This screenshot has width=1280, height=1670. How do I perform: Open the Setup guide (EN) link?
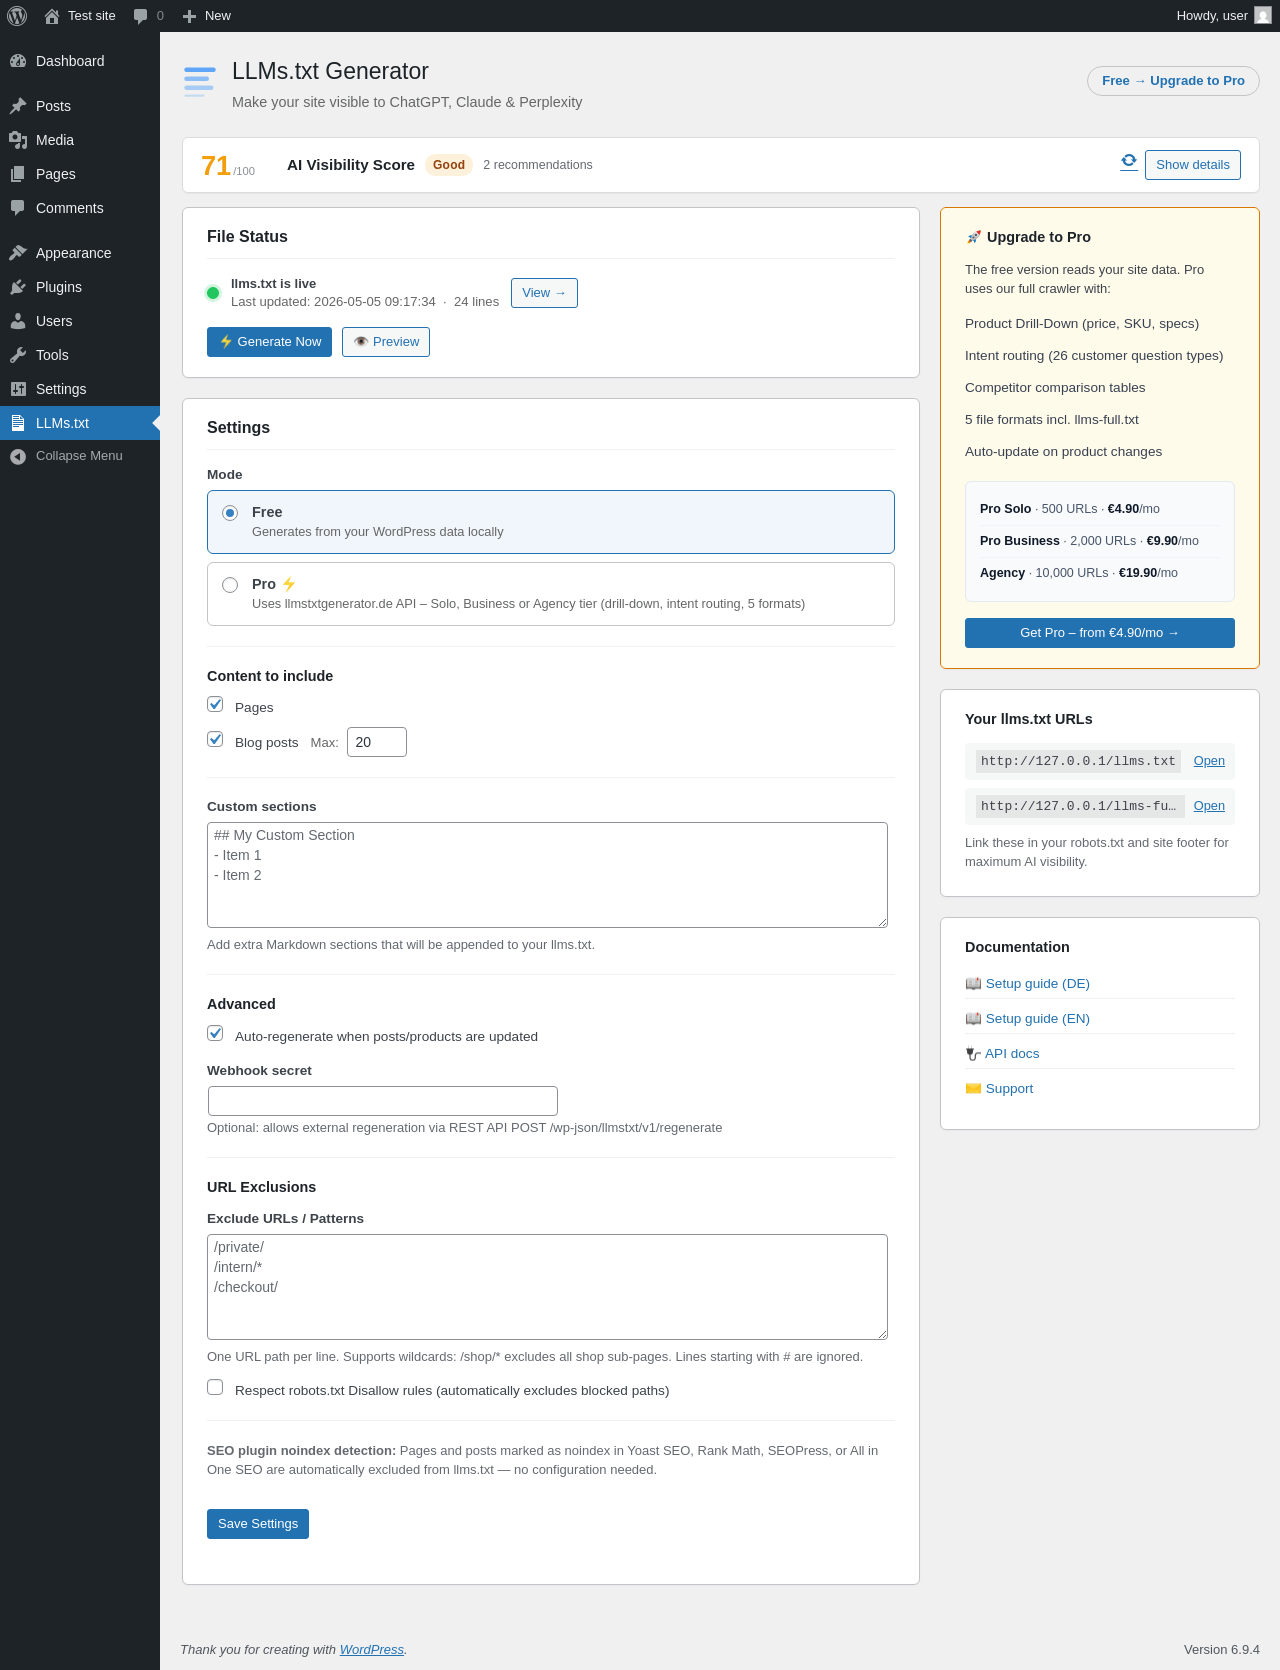tap(1037, 1019)
